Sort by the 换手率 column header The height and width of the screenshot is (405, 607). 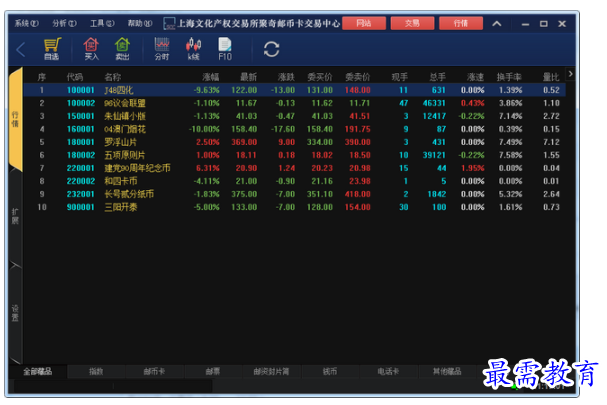coord(509,77)
